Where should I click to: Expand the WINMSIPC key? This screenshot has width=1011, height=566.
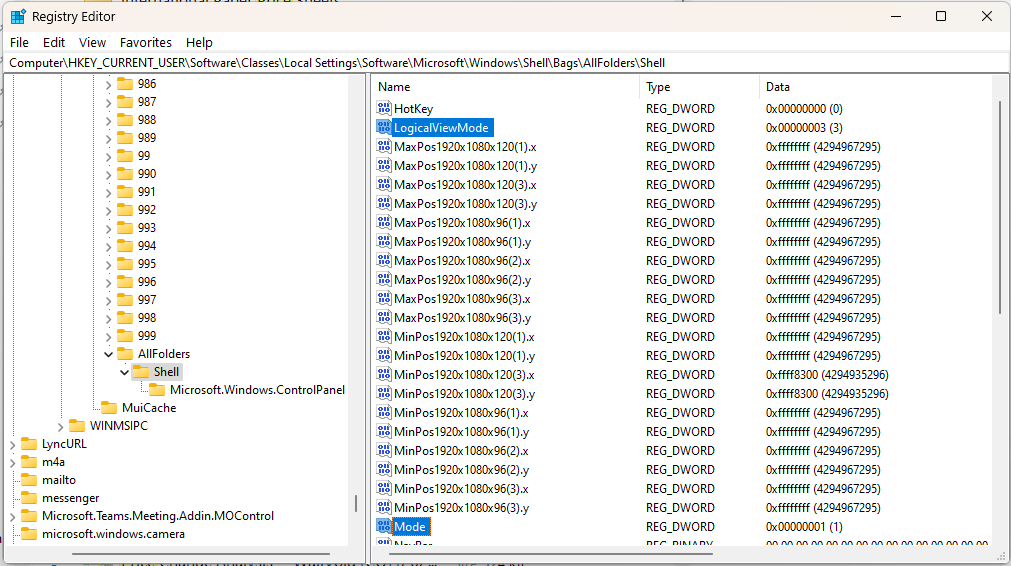[61, 426]
